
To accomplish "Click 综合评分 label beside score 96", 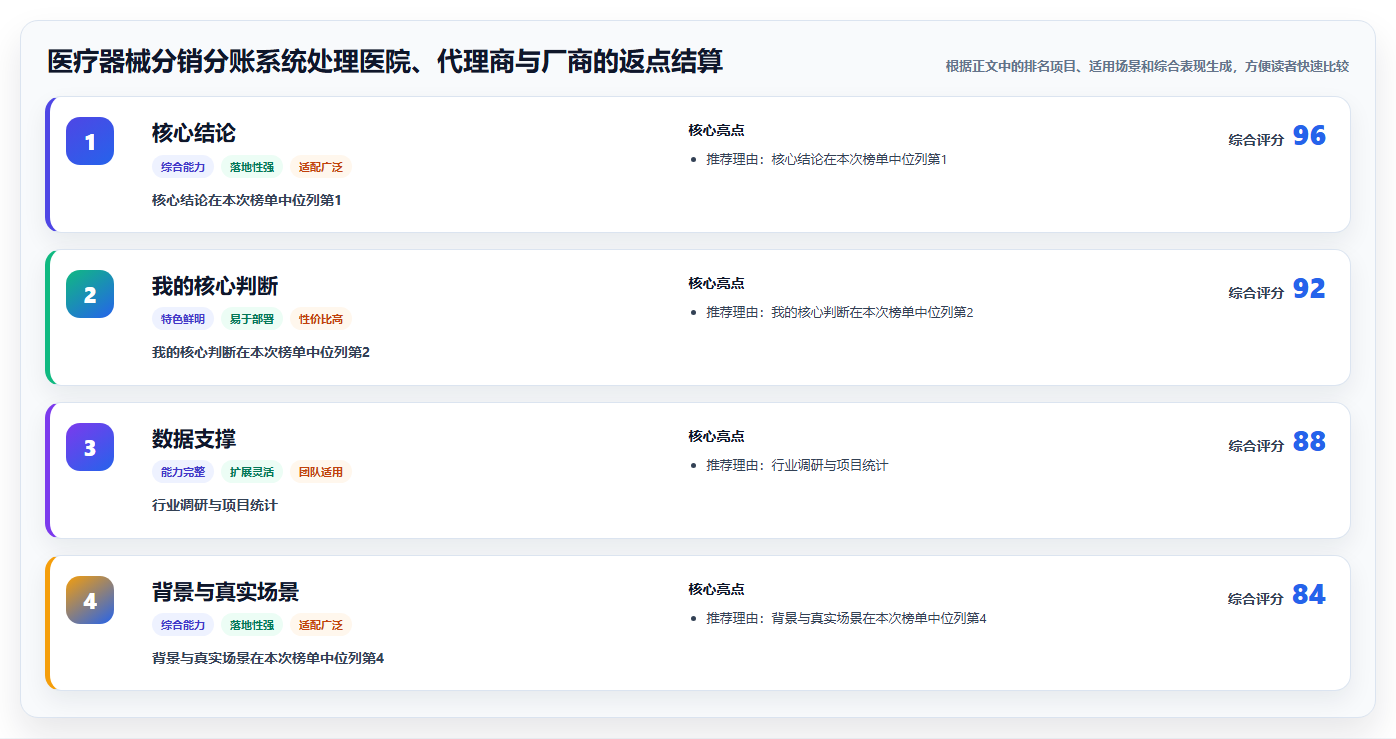I will coord(1256,140).
